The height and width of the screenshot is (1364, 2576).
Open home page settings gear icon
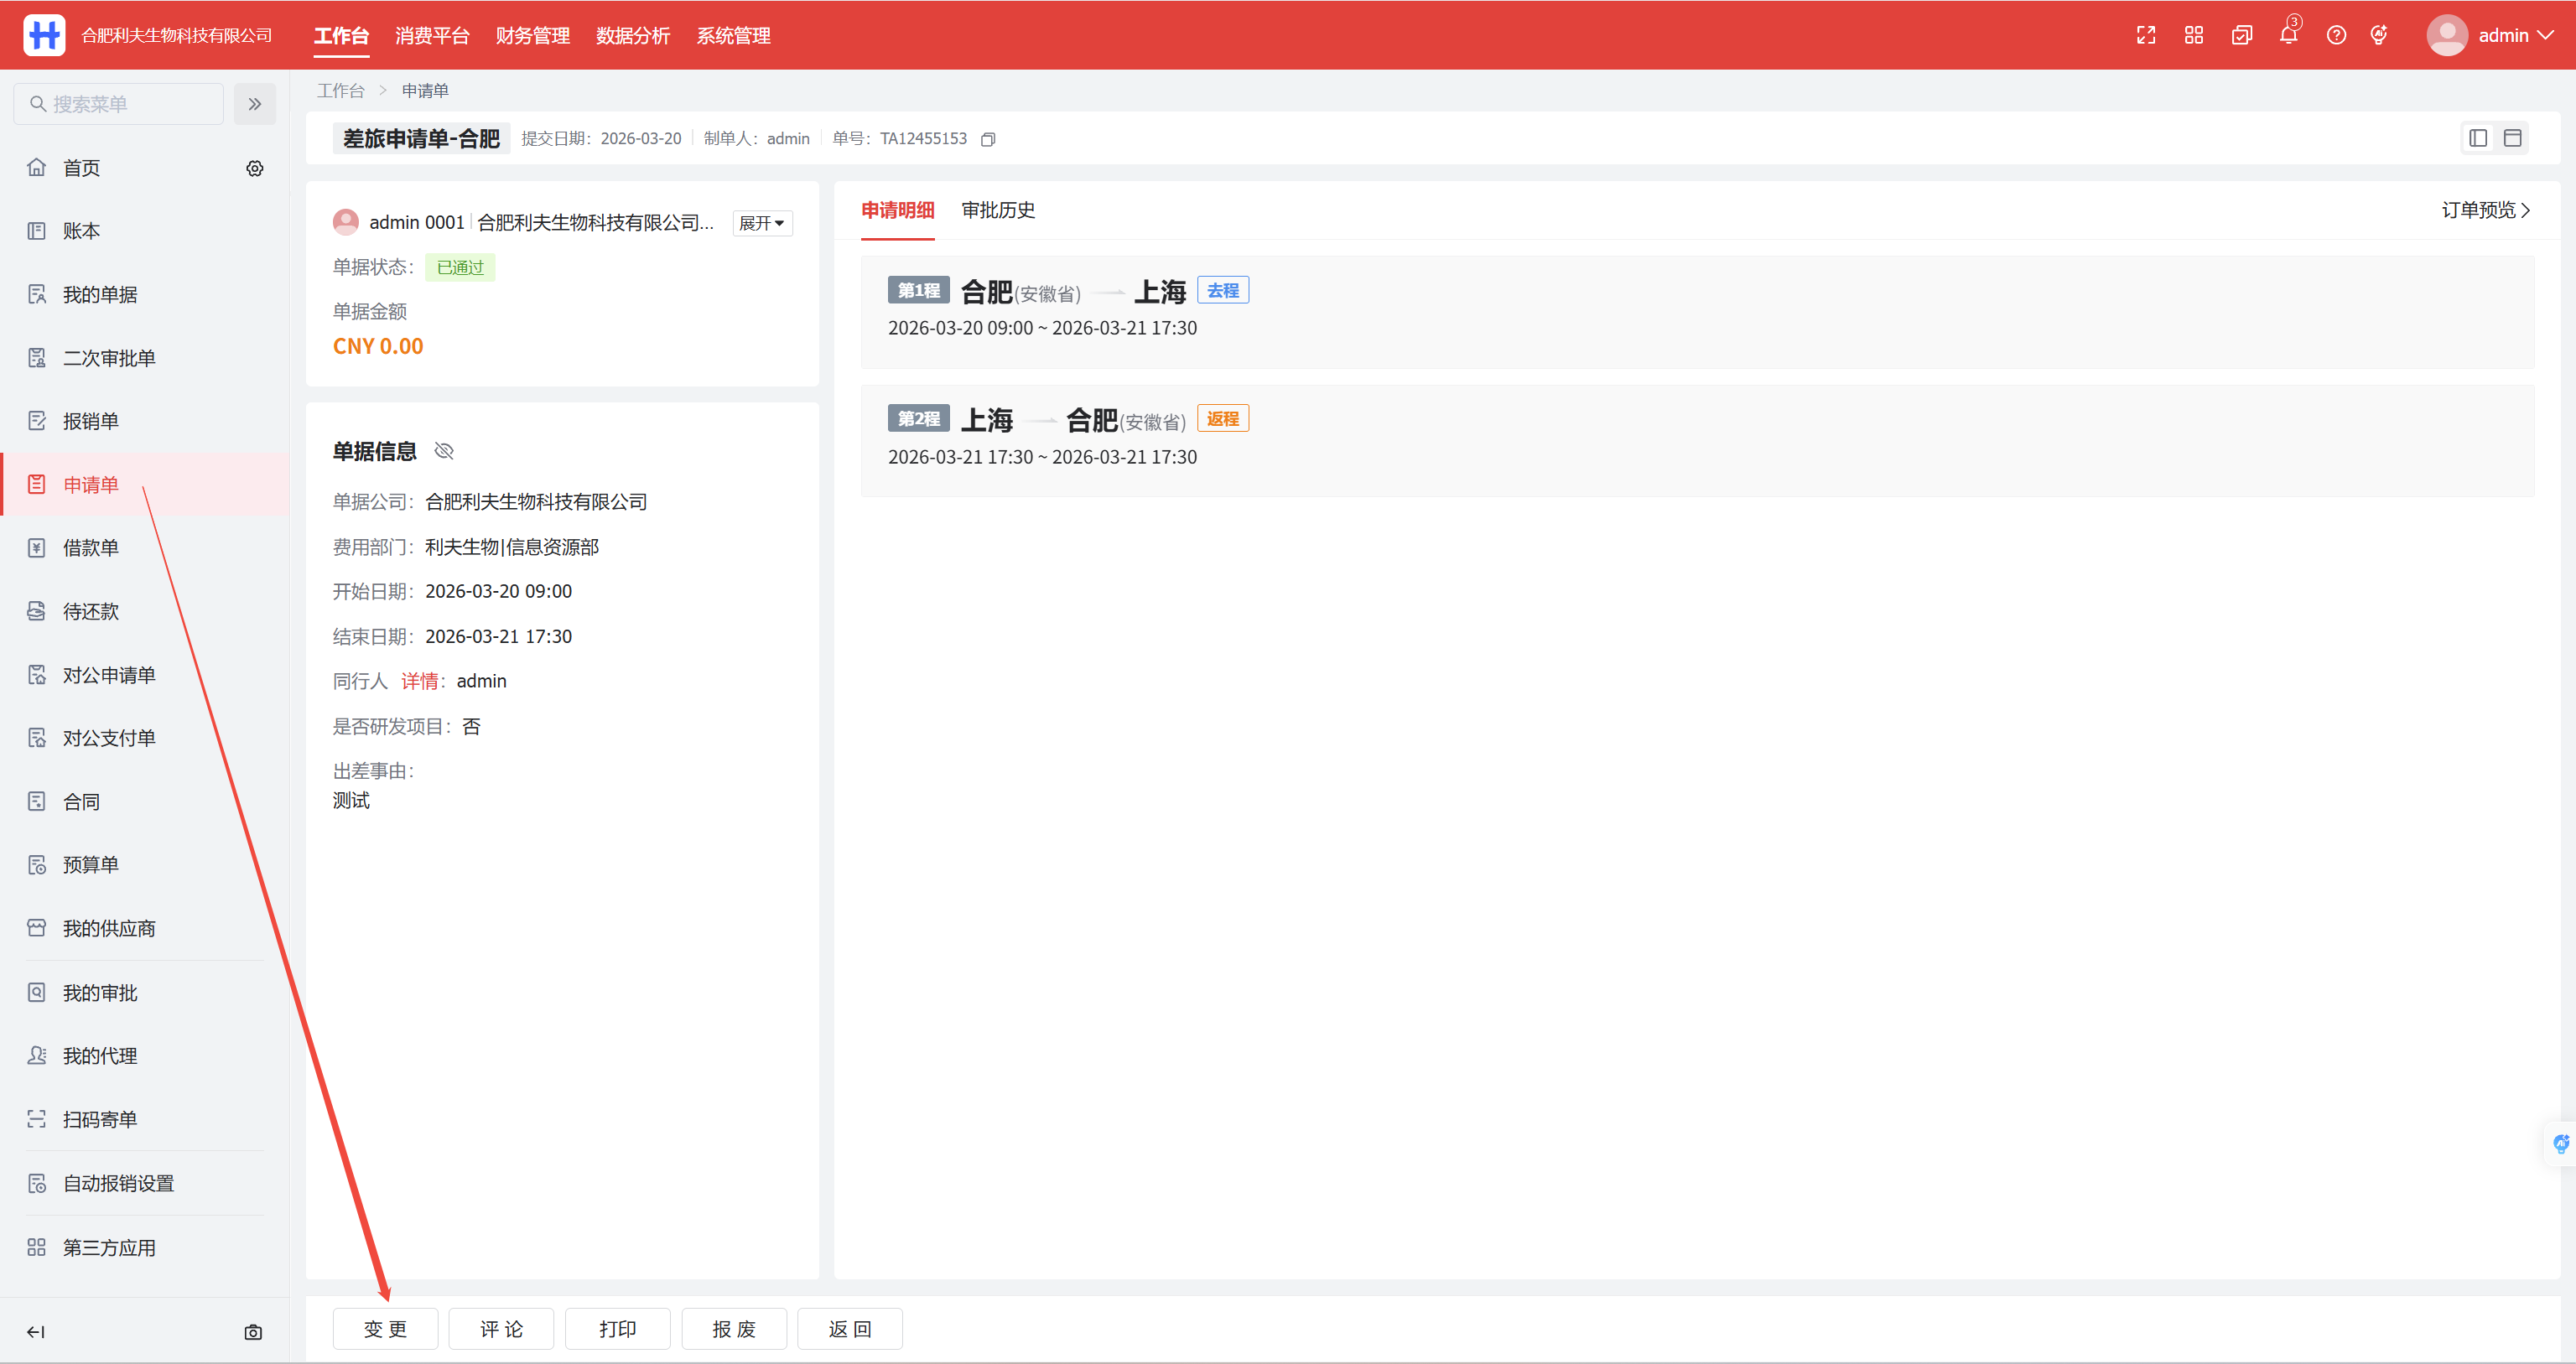click(255, 168)
